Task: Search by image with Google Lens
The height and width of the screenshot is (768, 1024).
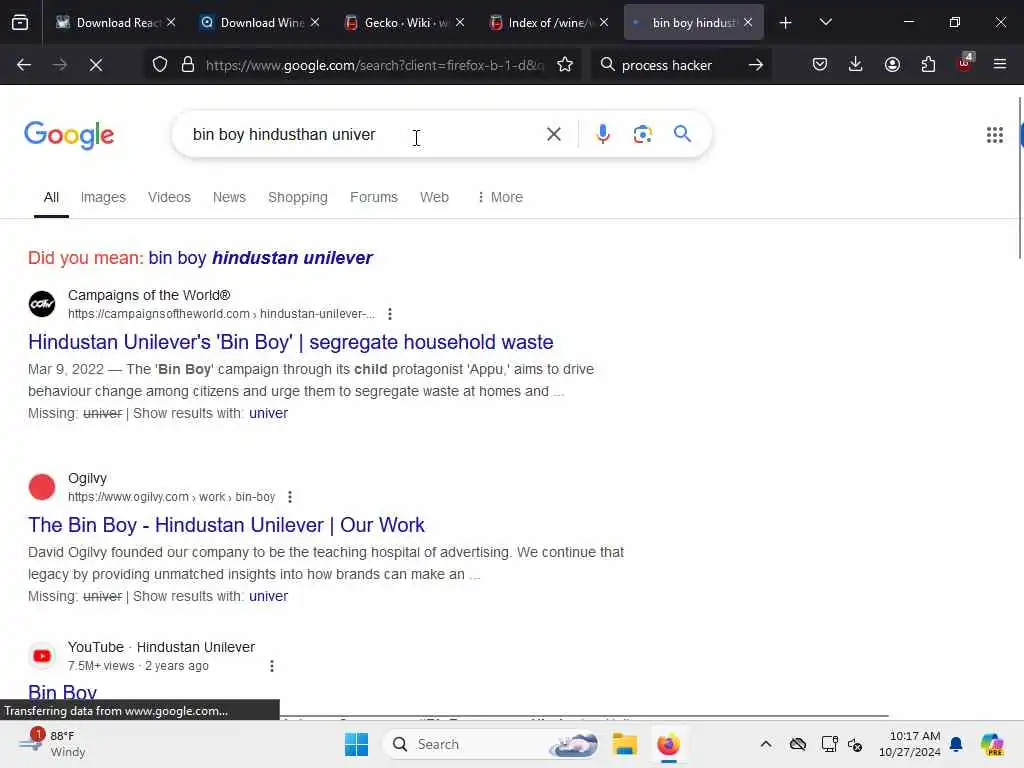Action: click(643, 134)
